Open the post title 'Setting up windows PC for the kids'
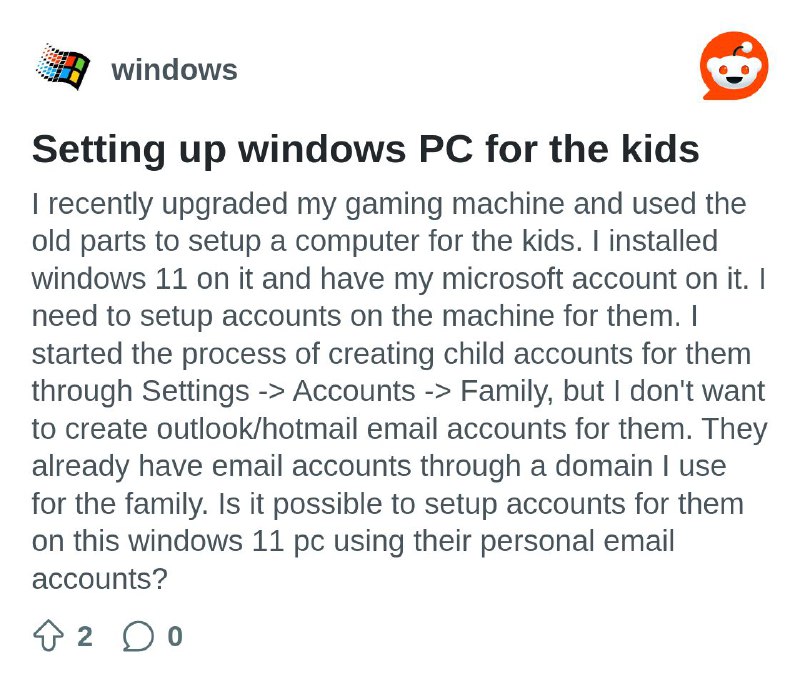The image size is (800, 689). point(365,149)
